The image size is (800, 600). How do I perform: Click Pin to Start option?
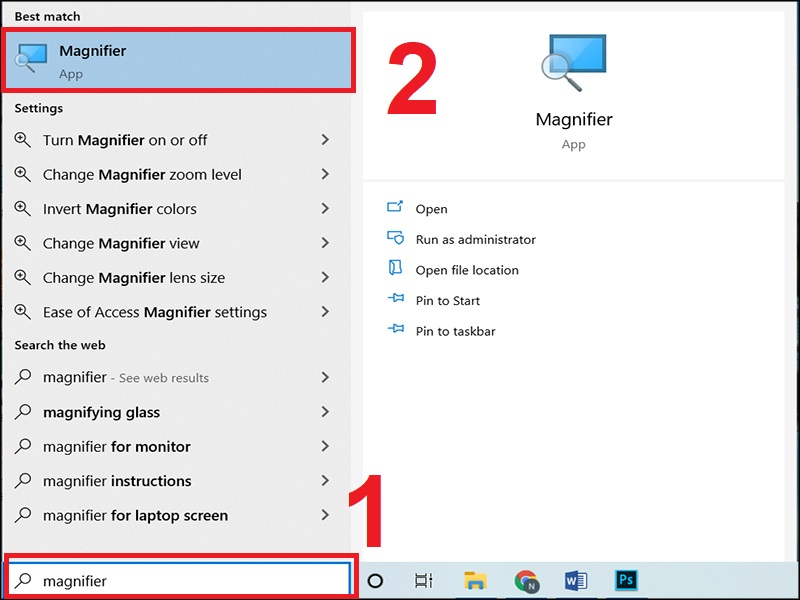tap(447, 301)
